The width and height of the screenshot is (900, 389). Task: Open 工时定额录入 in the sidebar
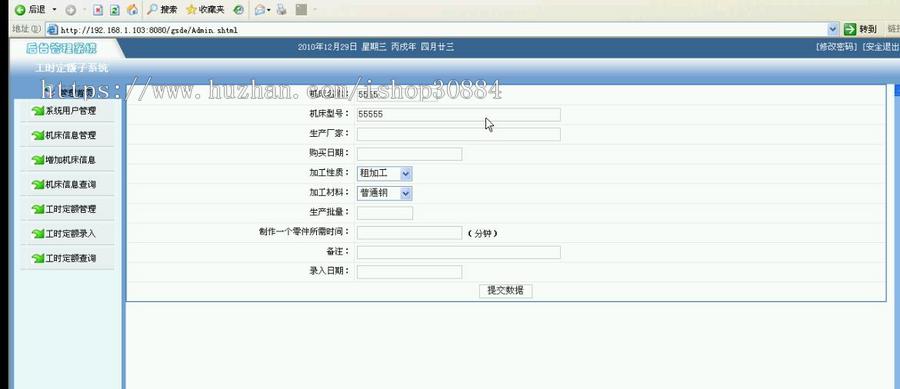click(70, 234)
